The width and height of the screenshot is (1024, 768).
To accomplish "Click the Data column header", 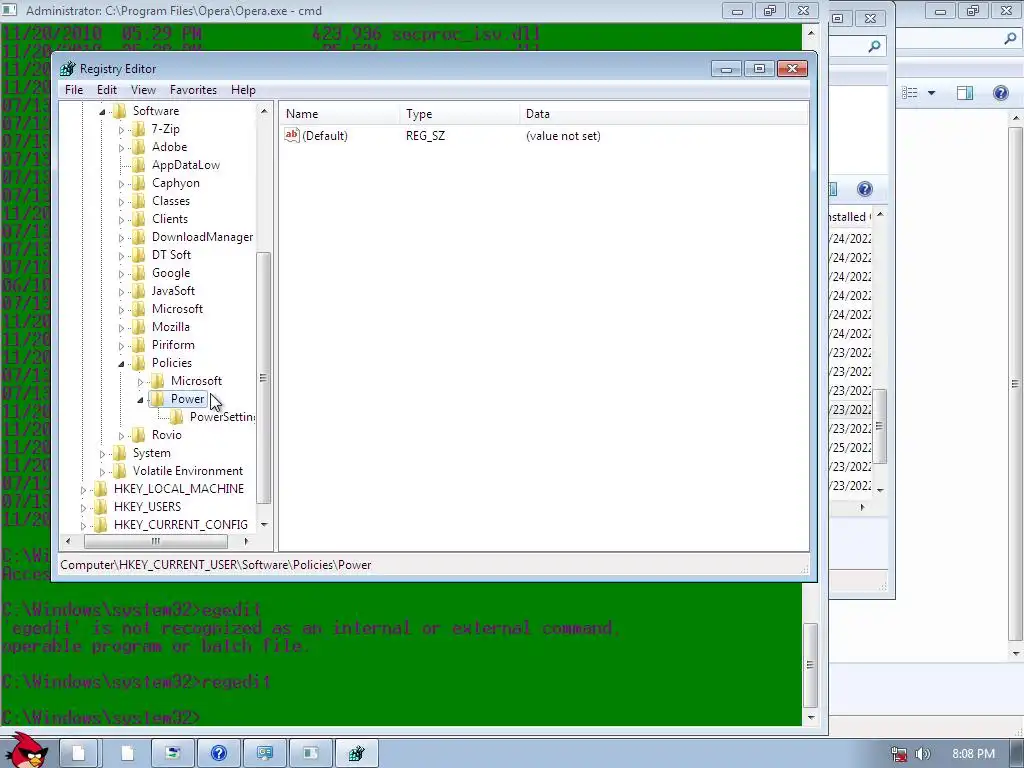I will pos(664,114).
